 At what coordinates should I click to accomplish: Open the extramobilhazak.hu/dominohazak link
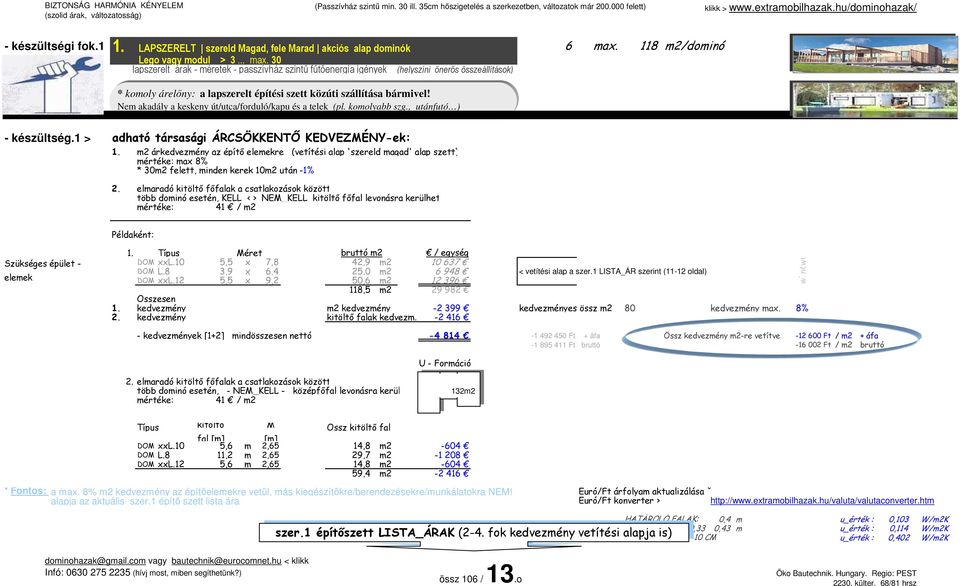[x=822, y=8]
